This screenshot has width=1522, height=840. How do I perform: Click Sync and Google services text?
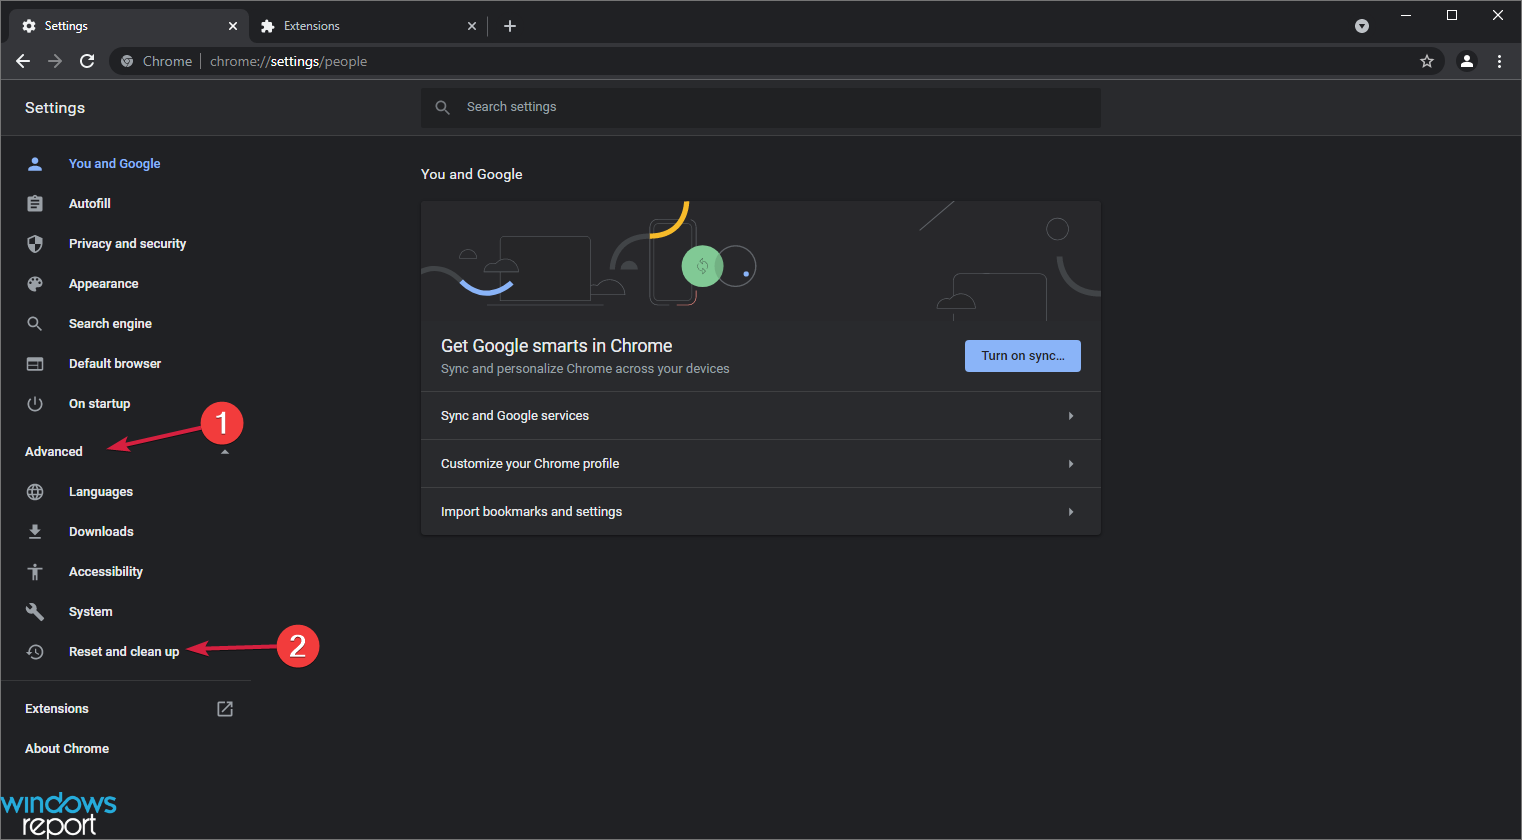tap(515, 416)
